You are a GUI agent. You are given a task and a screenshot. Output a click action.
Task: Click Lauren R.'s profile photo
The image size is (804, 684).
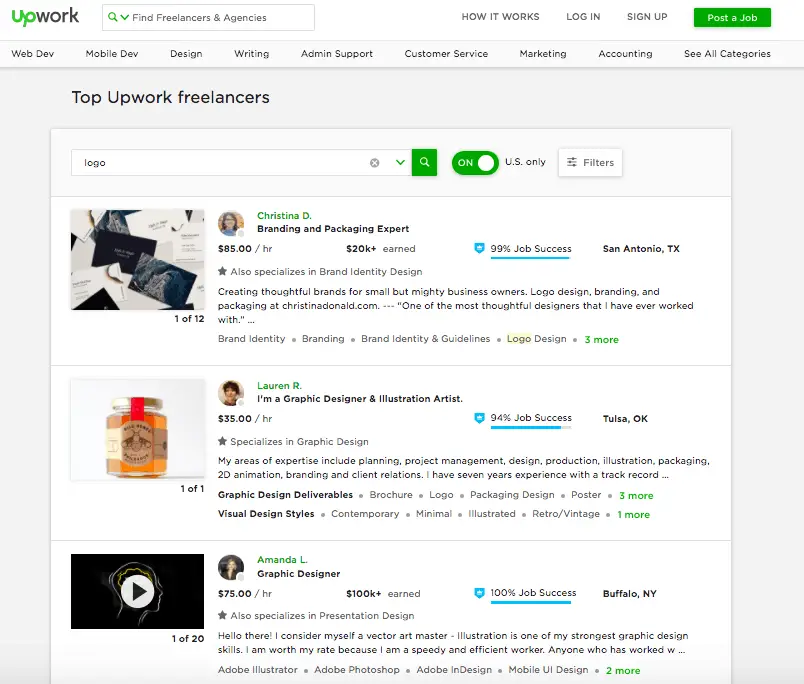click(231, 393)
